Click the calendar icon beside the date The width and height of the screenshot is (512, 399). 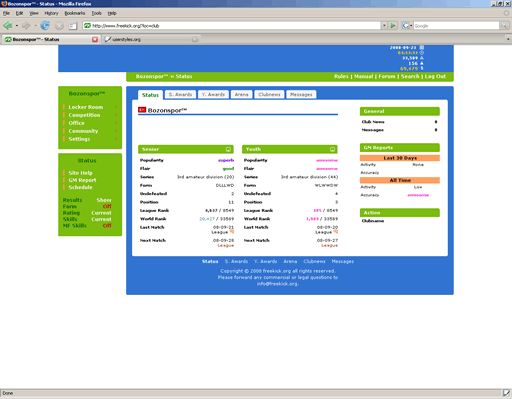(422, 48)
